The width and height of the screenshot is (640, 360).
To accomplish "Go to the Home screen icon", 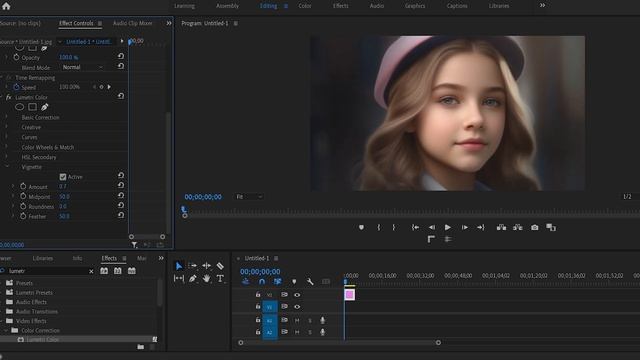I will (x=6, y=6).
